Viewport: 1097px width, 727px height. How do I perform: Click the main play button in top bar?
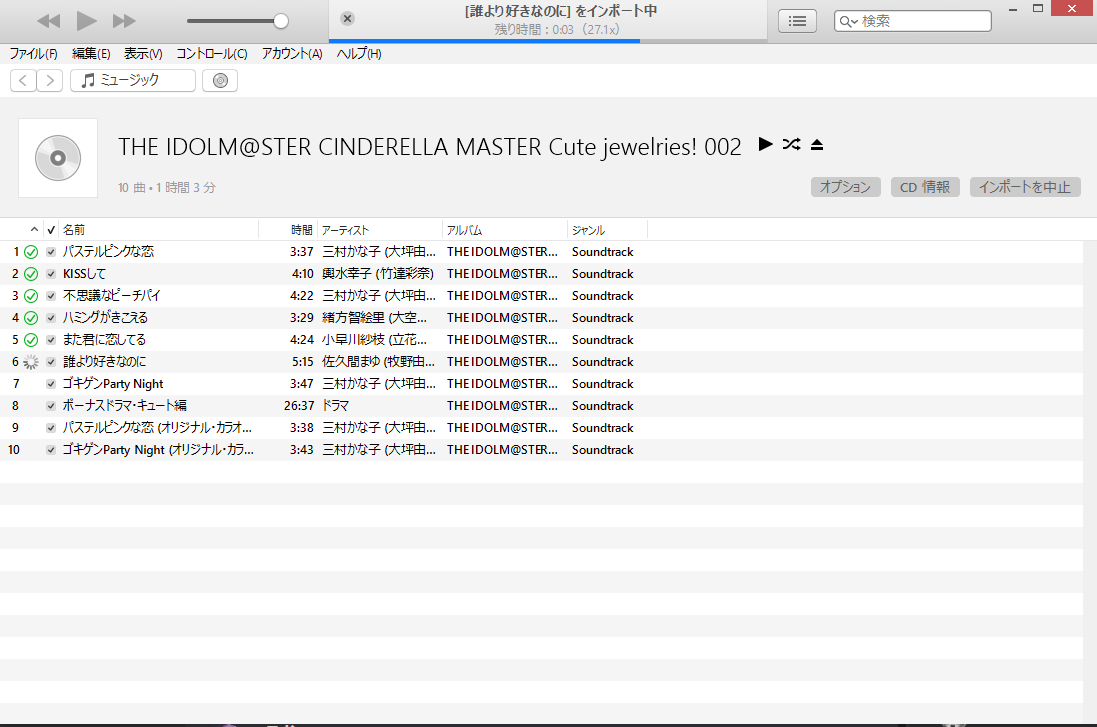coord(86,21)
